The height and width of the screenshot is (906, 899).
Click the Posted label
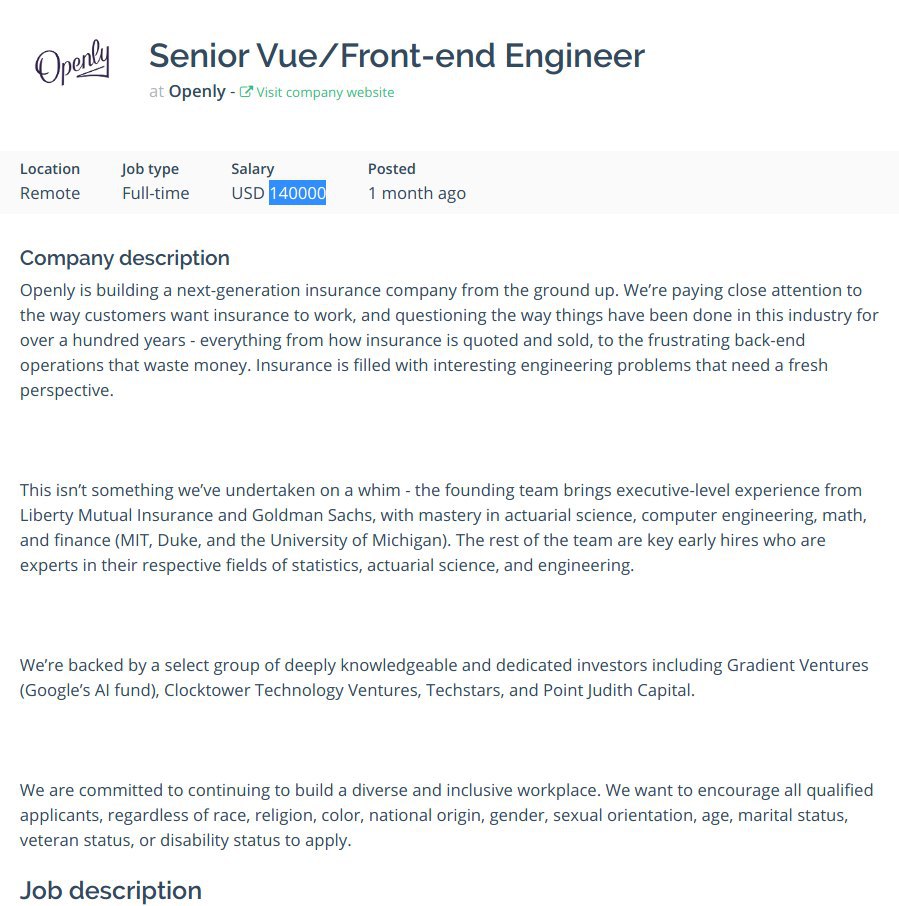point(392,169)
